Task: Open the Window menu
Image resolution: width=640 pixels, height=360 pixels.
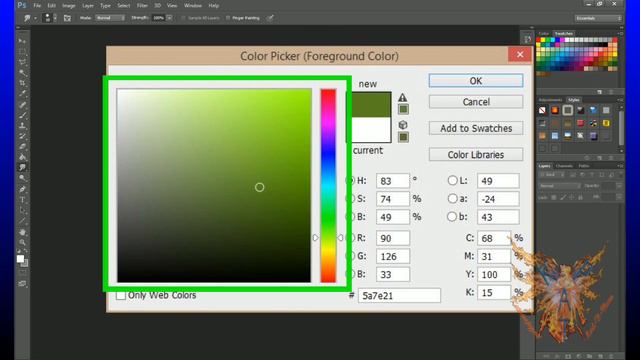Action: pyautogui.click(x=193, y=6)
